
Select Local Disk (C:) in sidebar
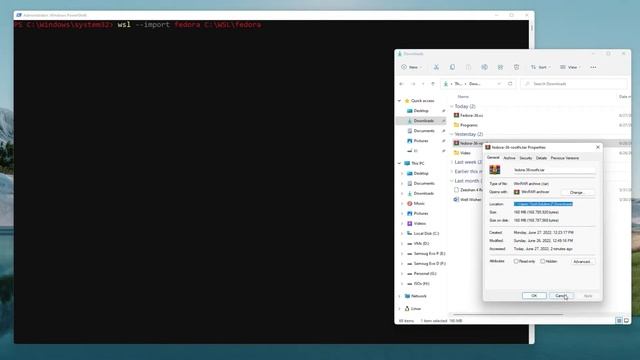426,233
